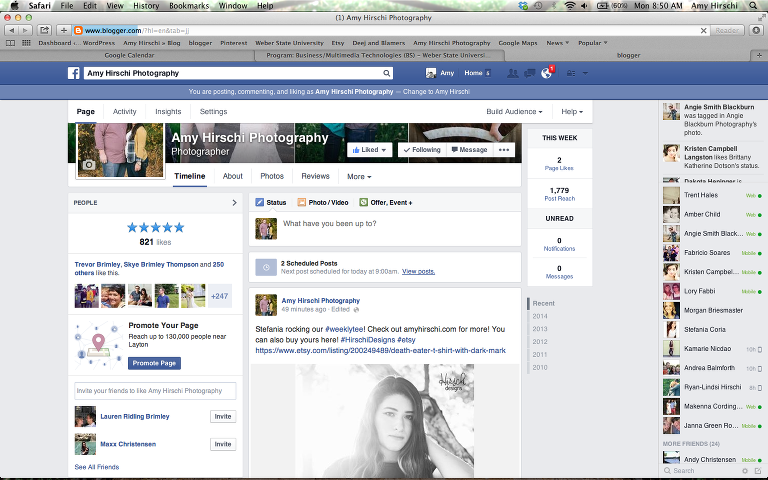Toggle the Following button
The height and width of the screenshot is (480, 768).
(x=422, y=150)
